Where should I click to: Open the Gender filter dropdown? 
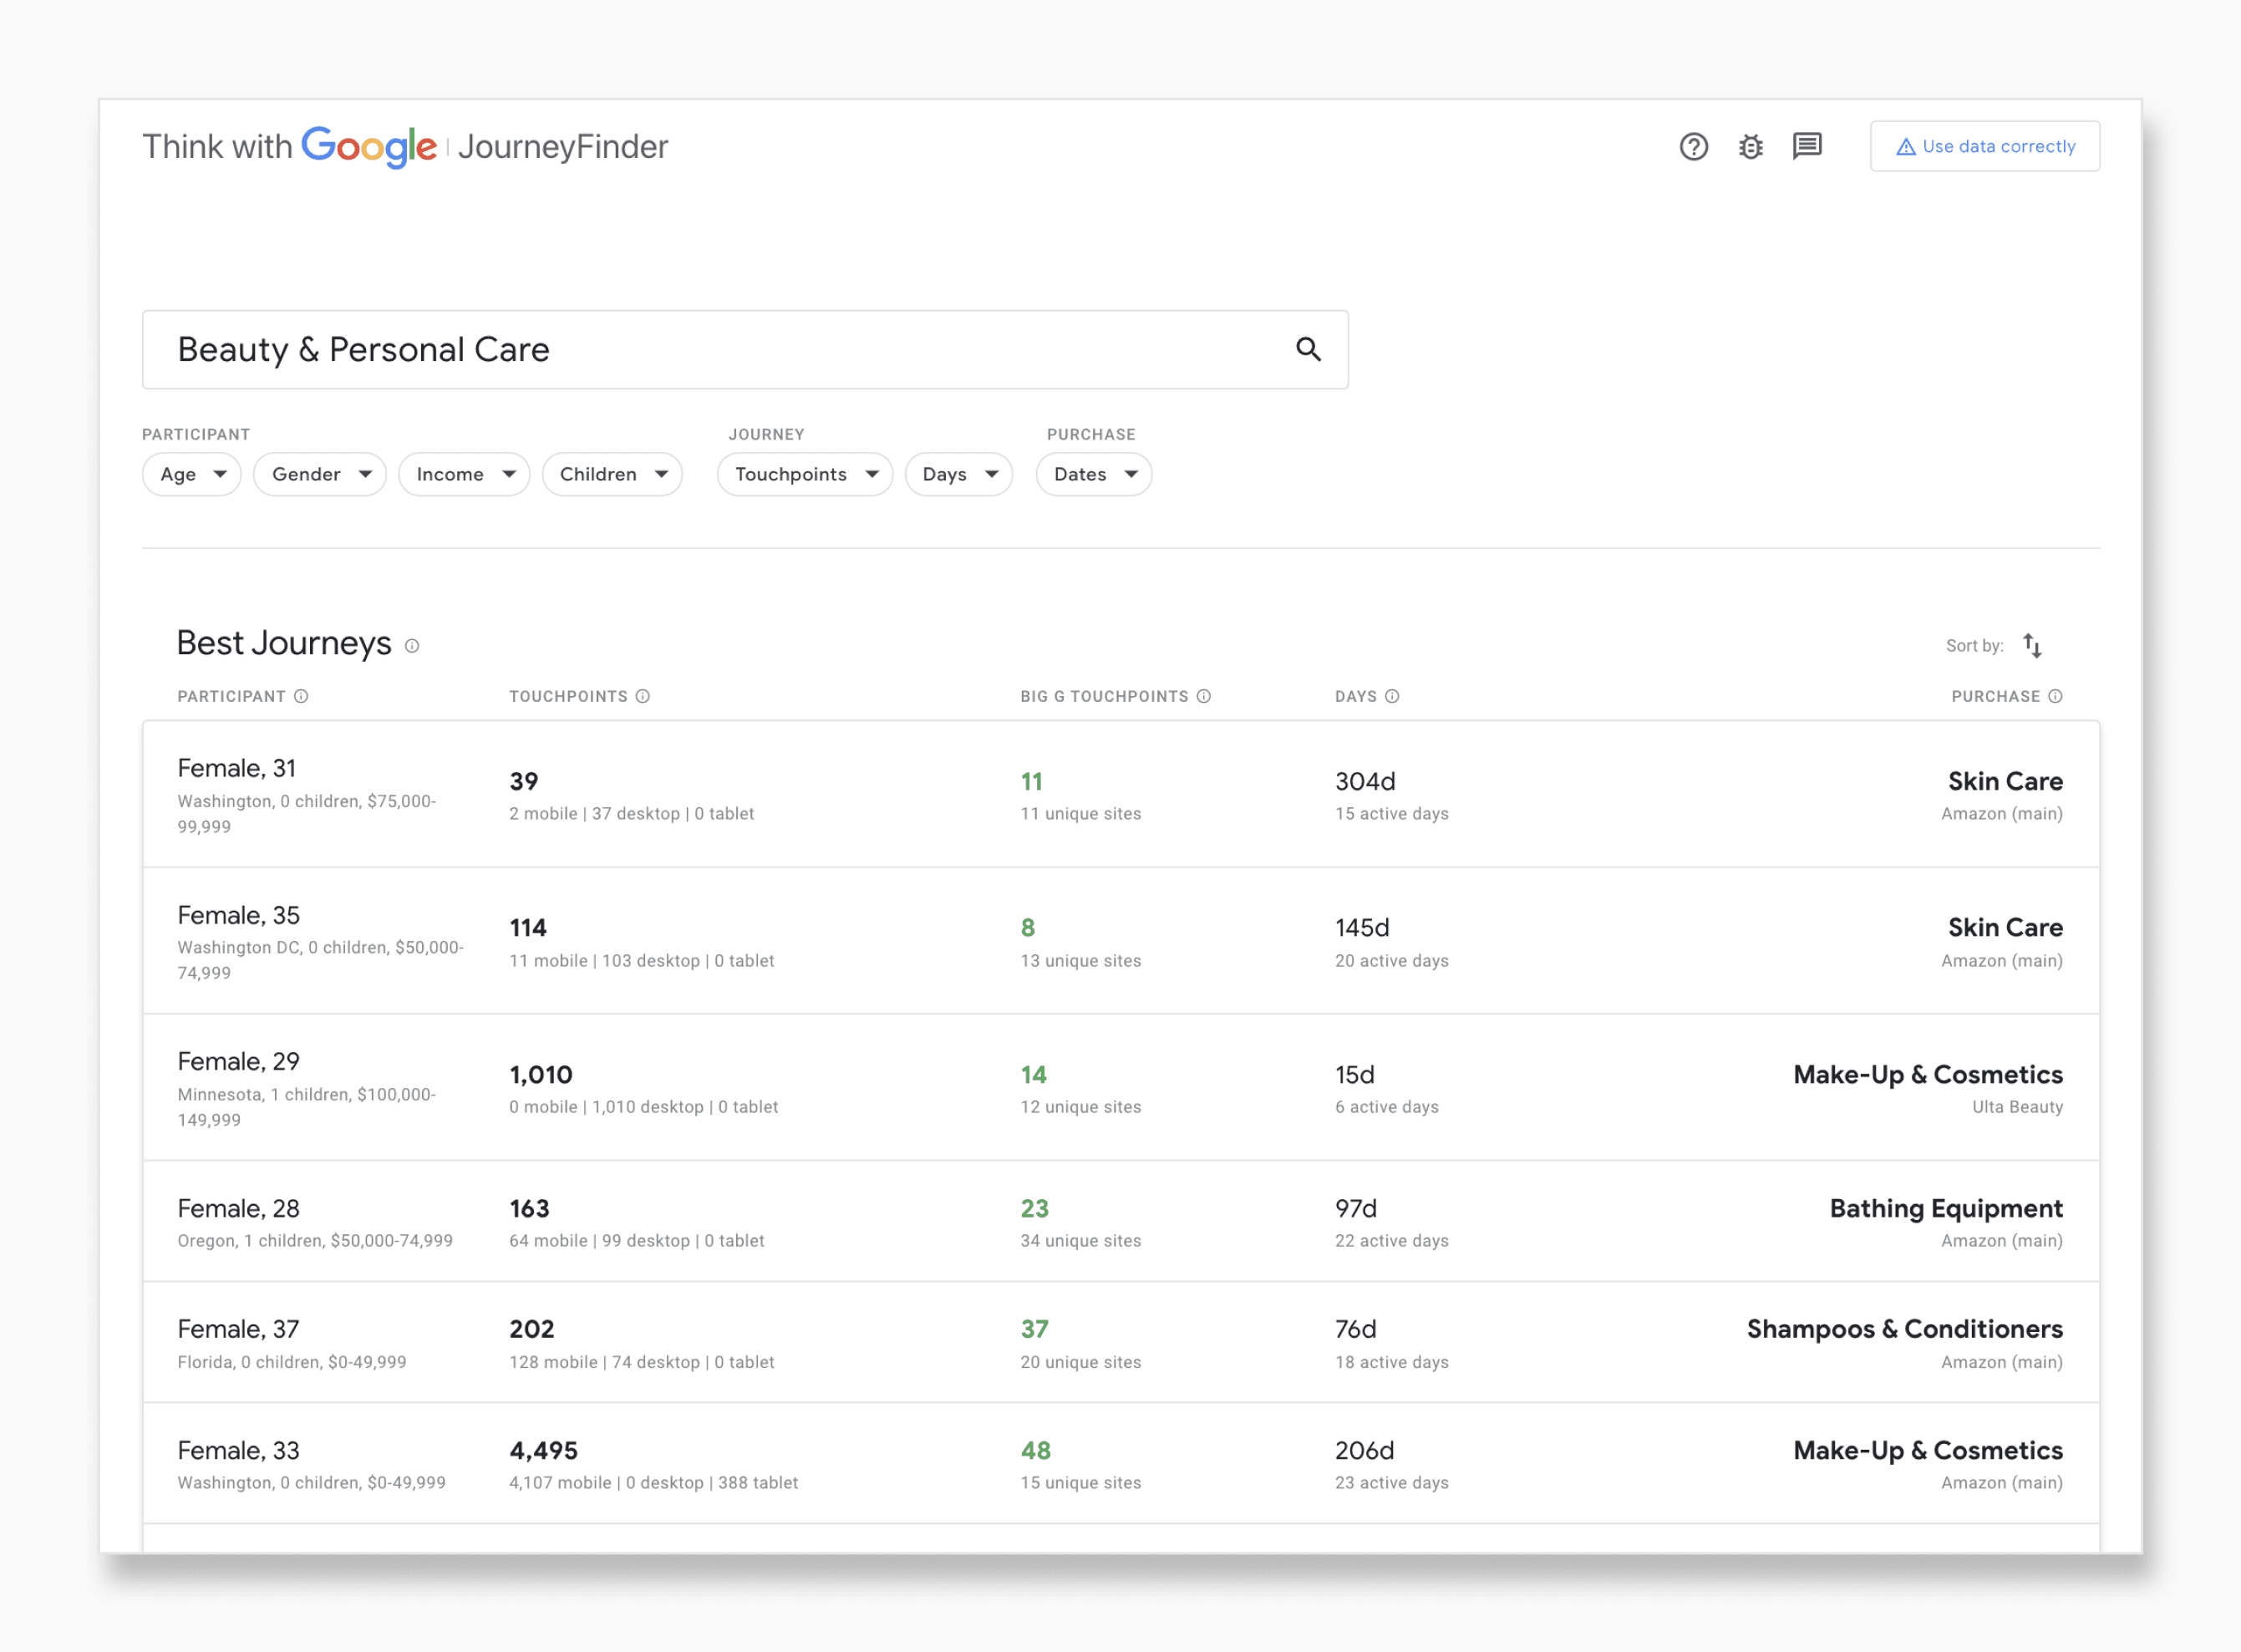pos(319,474)
